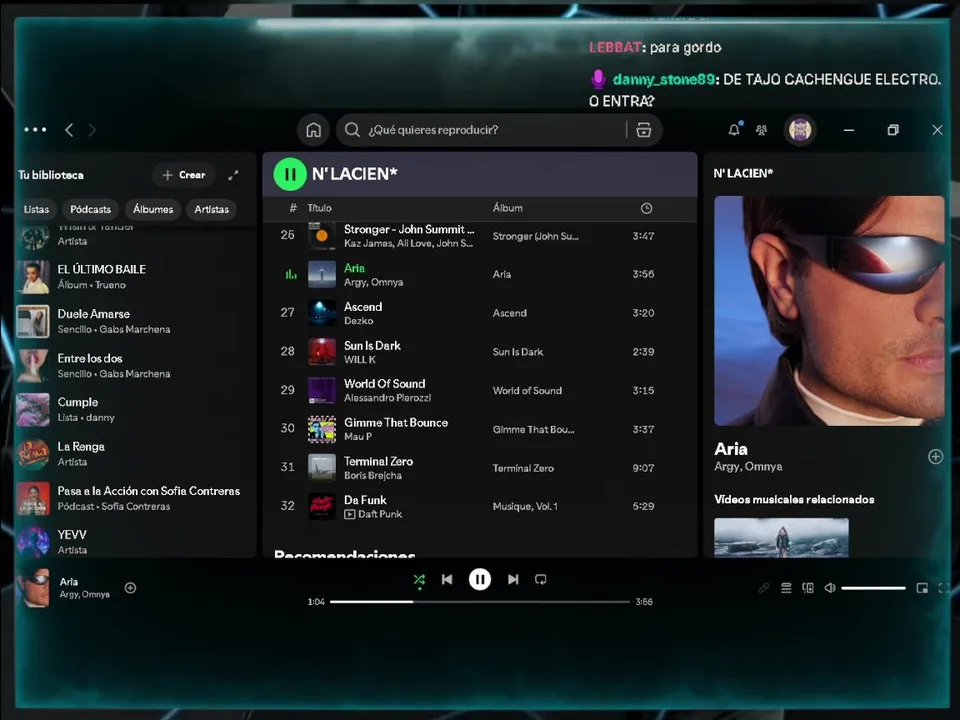Viewport: 960px width, 720px height.
Task: Open the playback queue
Action: 786,588
